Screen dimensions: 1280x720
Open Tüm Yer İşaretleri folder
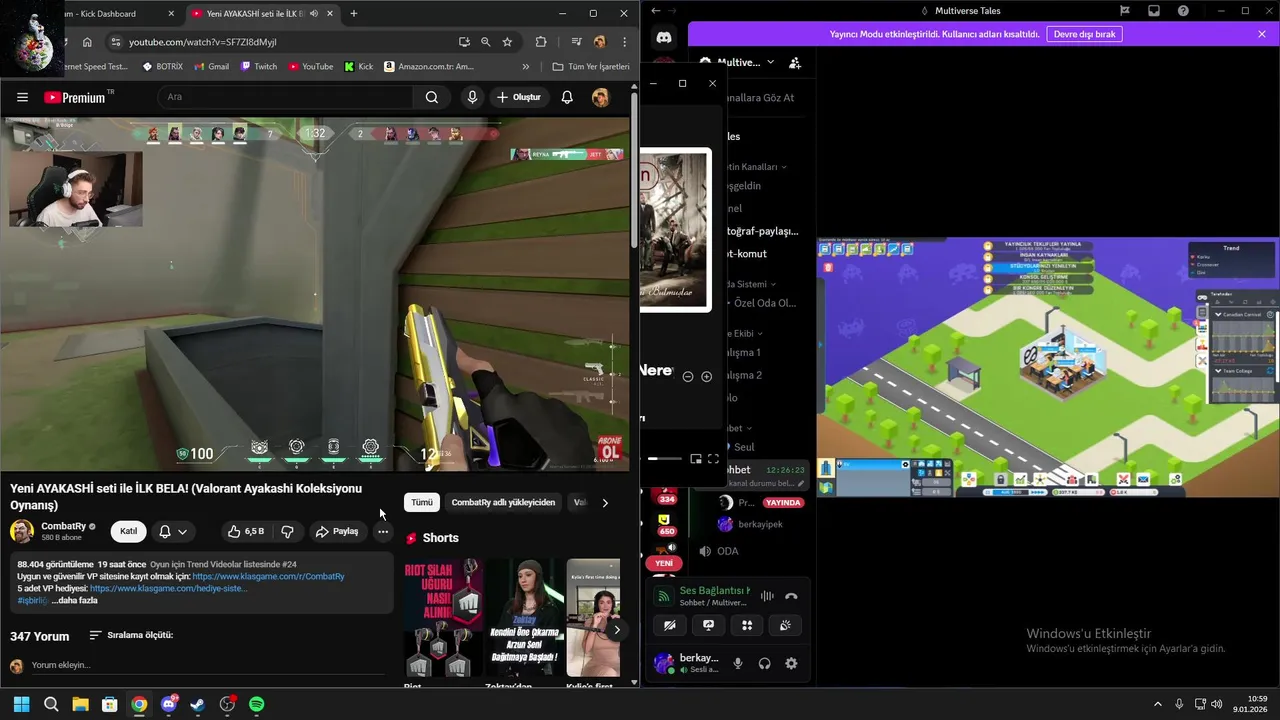591,66
